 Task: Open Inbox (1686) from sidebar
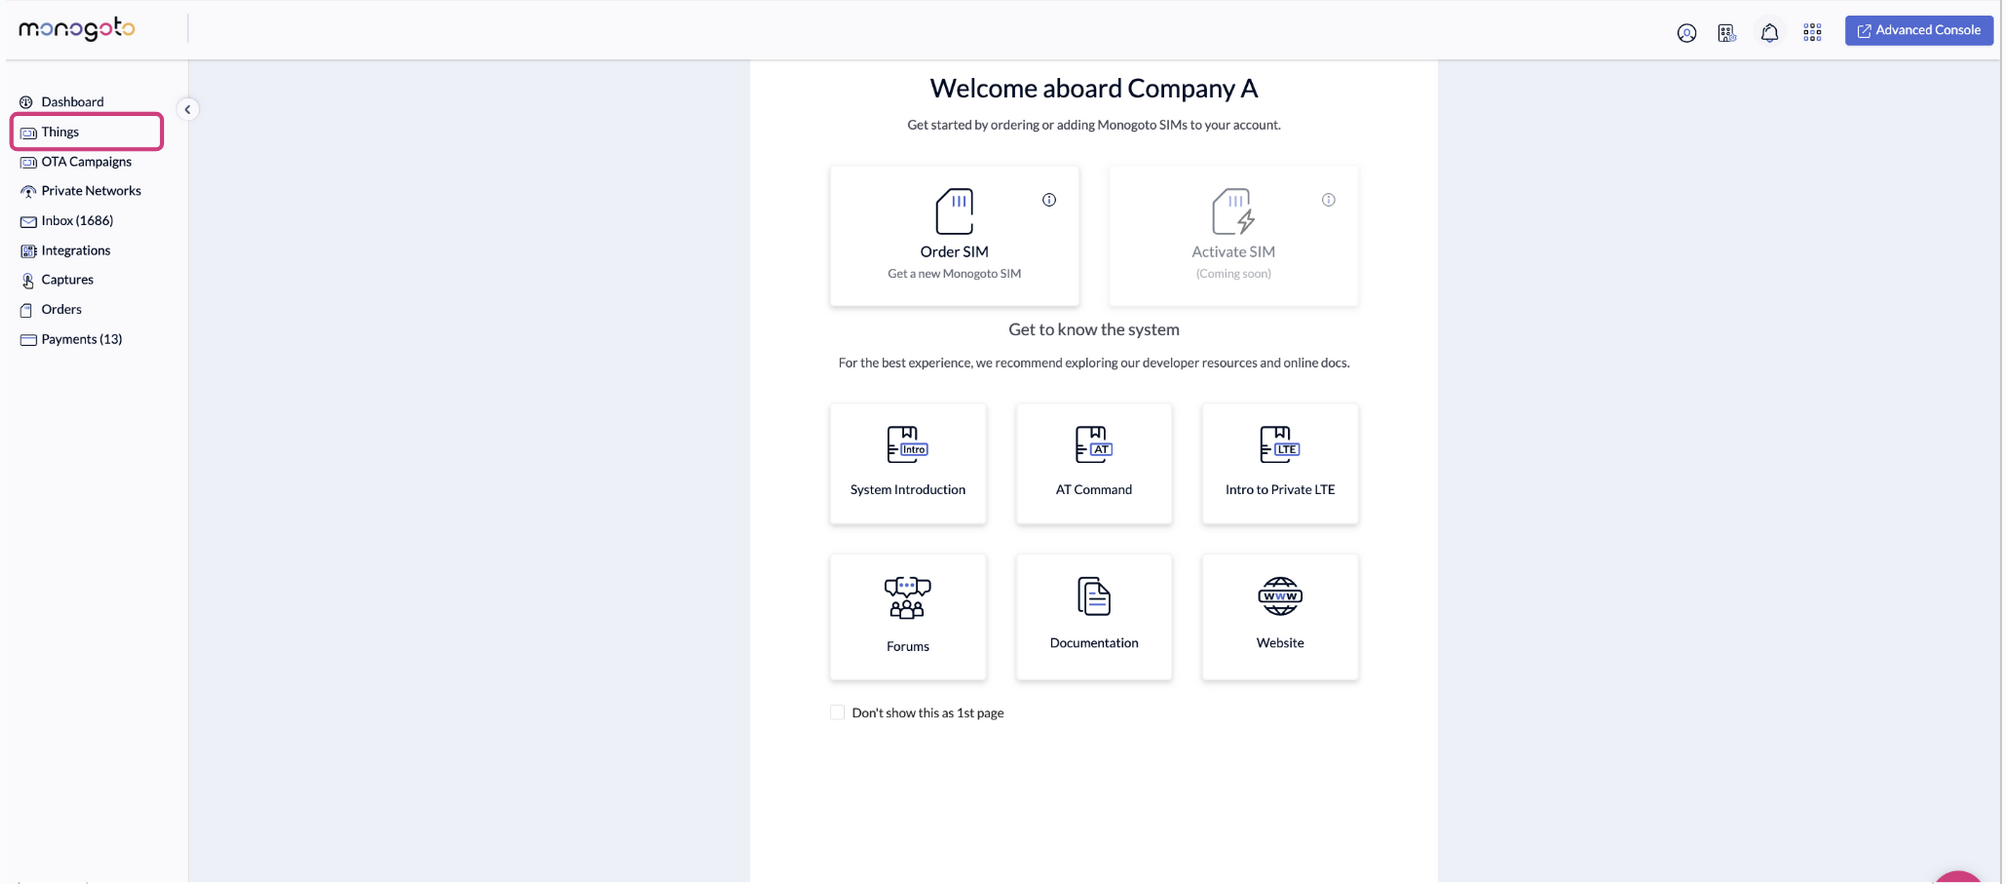pyautogui.click(x=77, y=221)
